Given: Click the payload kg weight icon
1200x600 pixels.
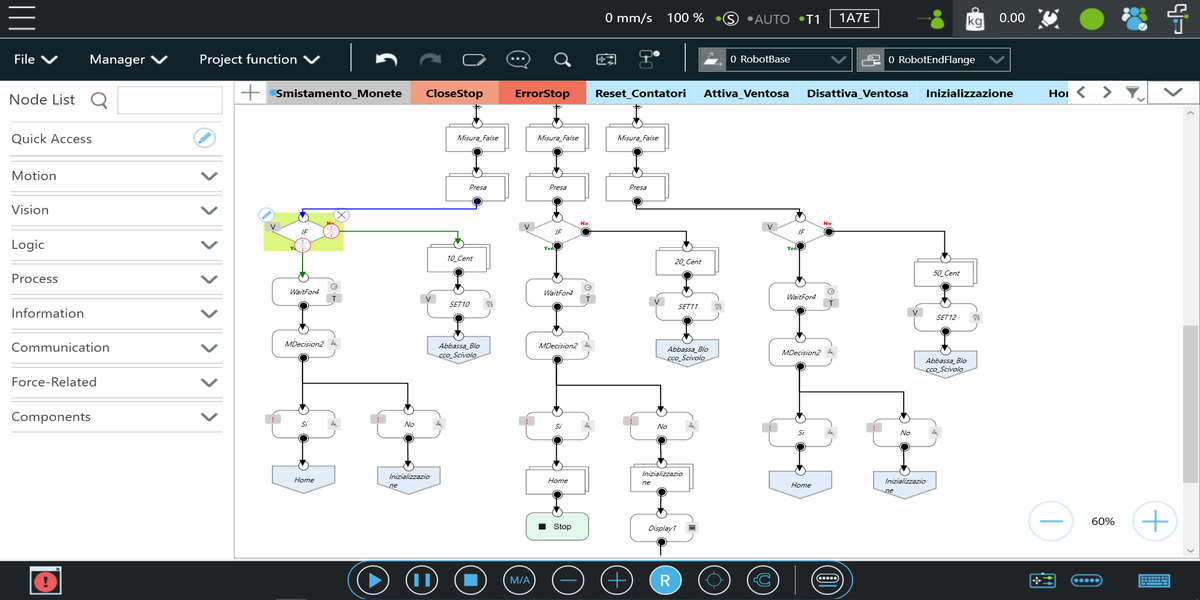Looking at the screenshot, I should click(x=974, y=18).
